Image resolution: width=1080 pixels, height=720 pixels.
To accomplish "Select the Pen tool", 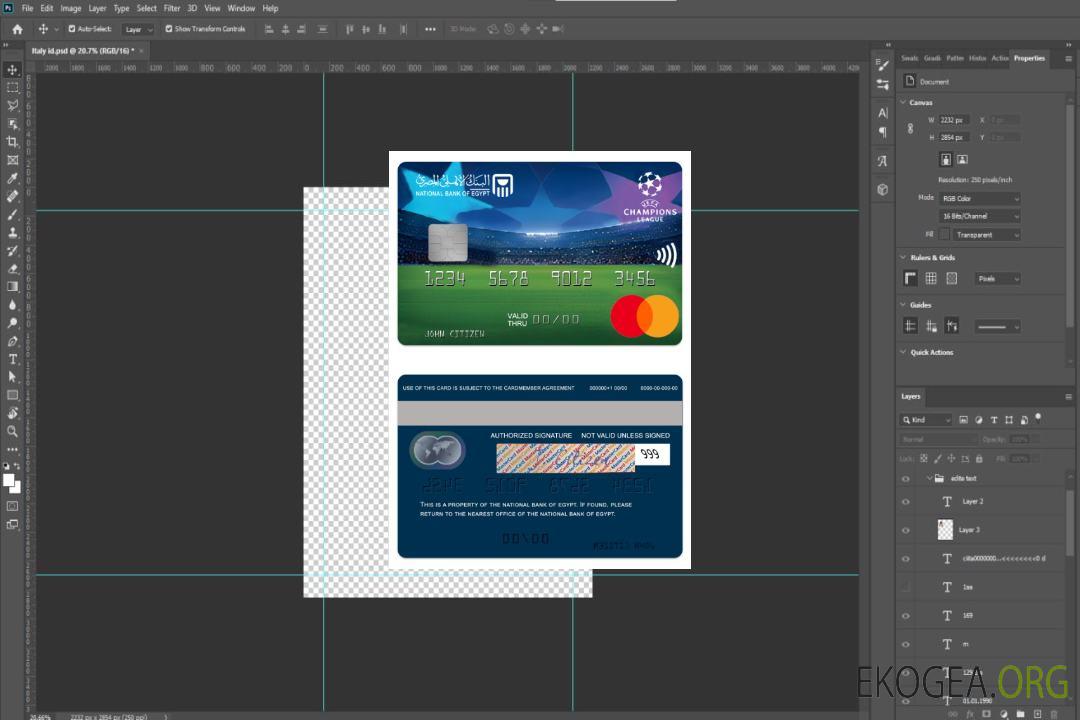I will [12, 341].
